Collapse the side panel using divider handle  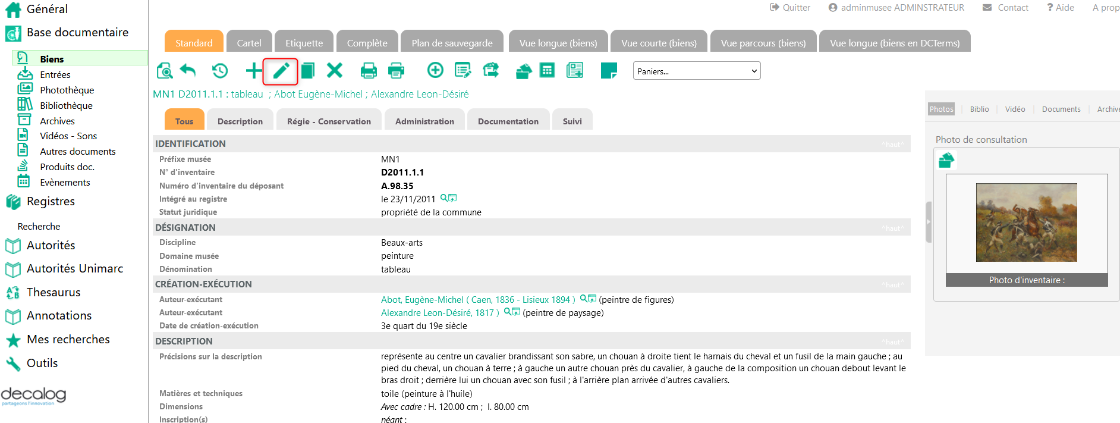click(928, 222)
